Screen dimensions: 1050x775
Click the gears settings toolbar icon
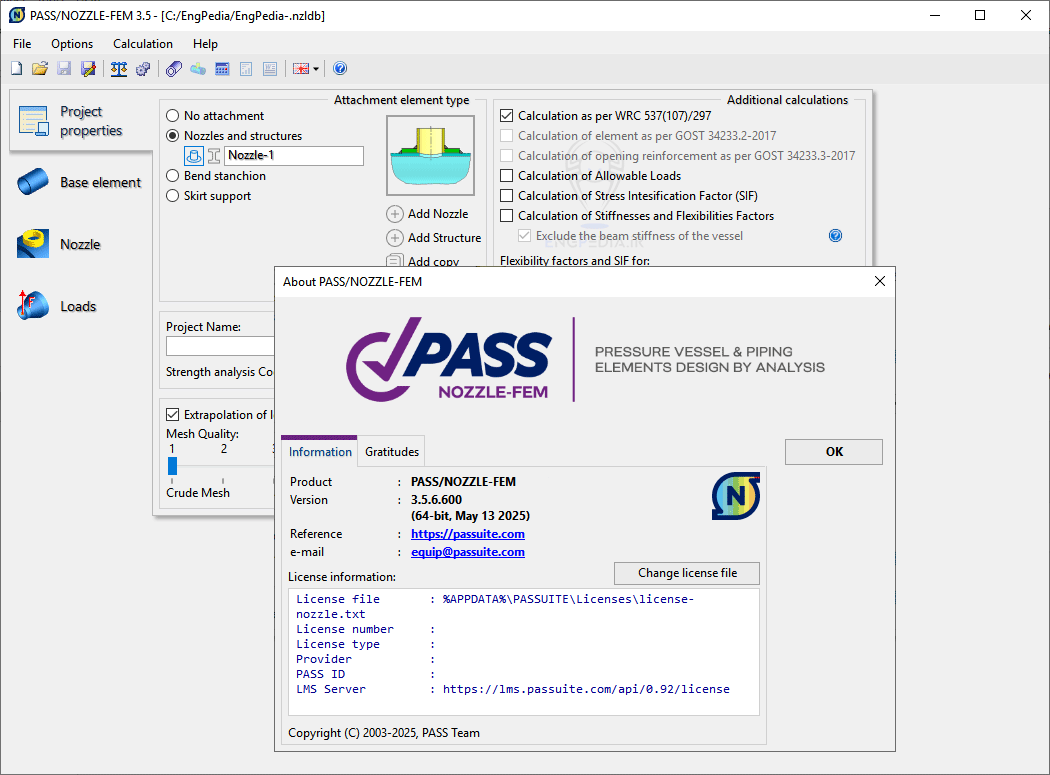tap(143, 69)
